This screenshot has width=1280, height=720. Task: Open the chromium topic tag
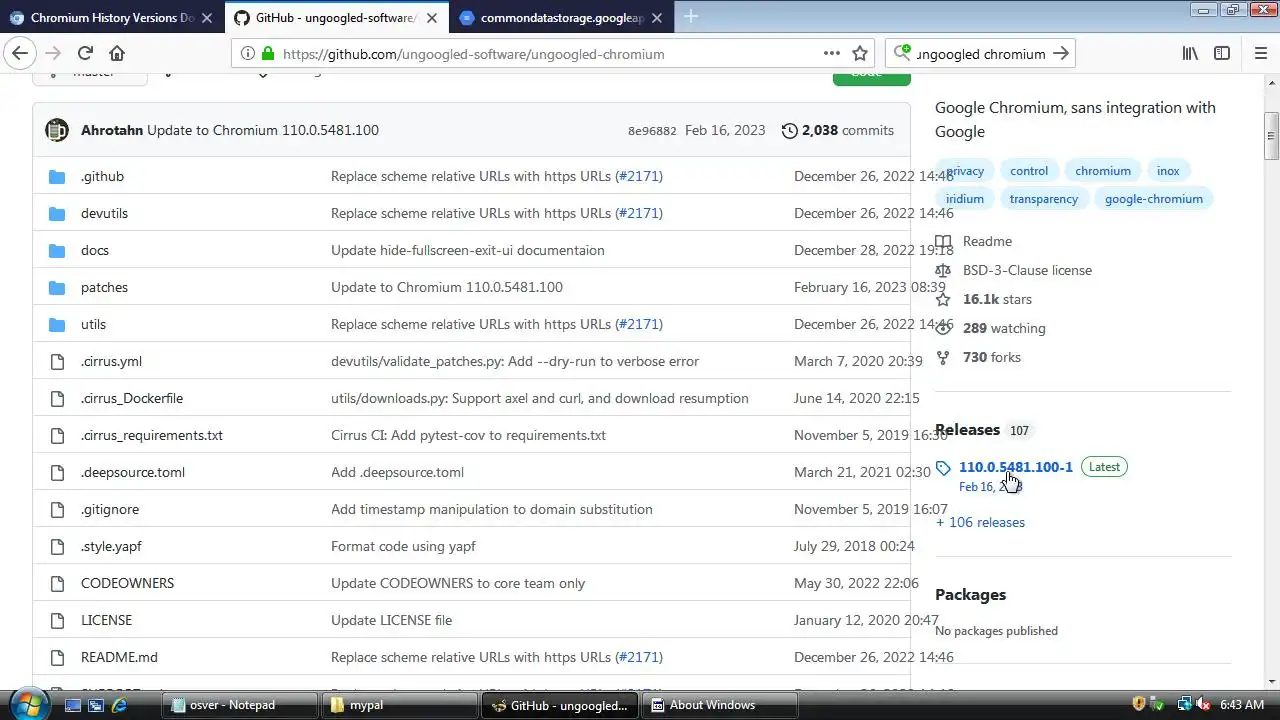tap(1103, 171)
